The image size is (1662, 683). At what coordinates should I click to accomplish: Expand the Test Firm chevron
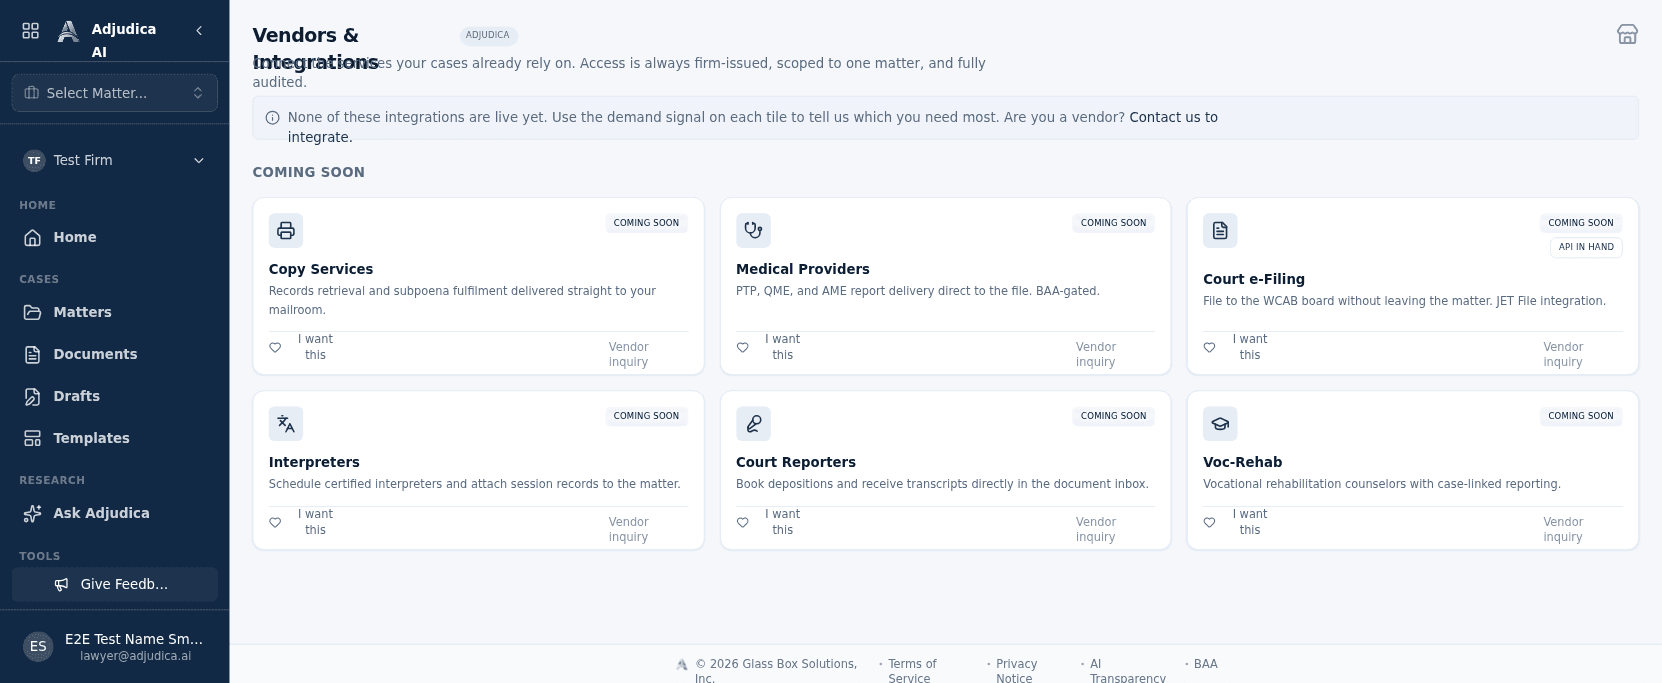pyautogui.click(x=199, y=160)
